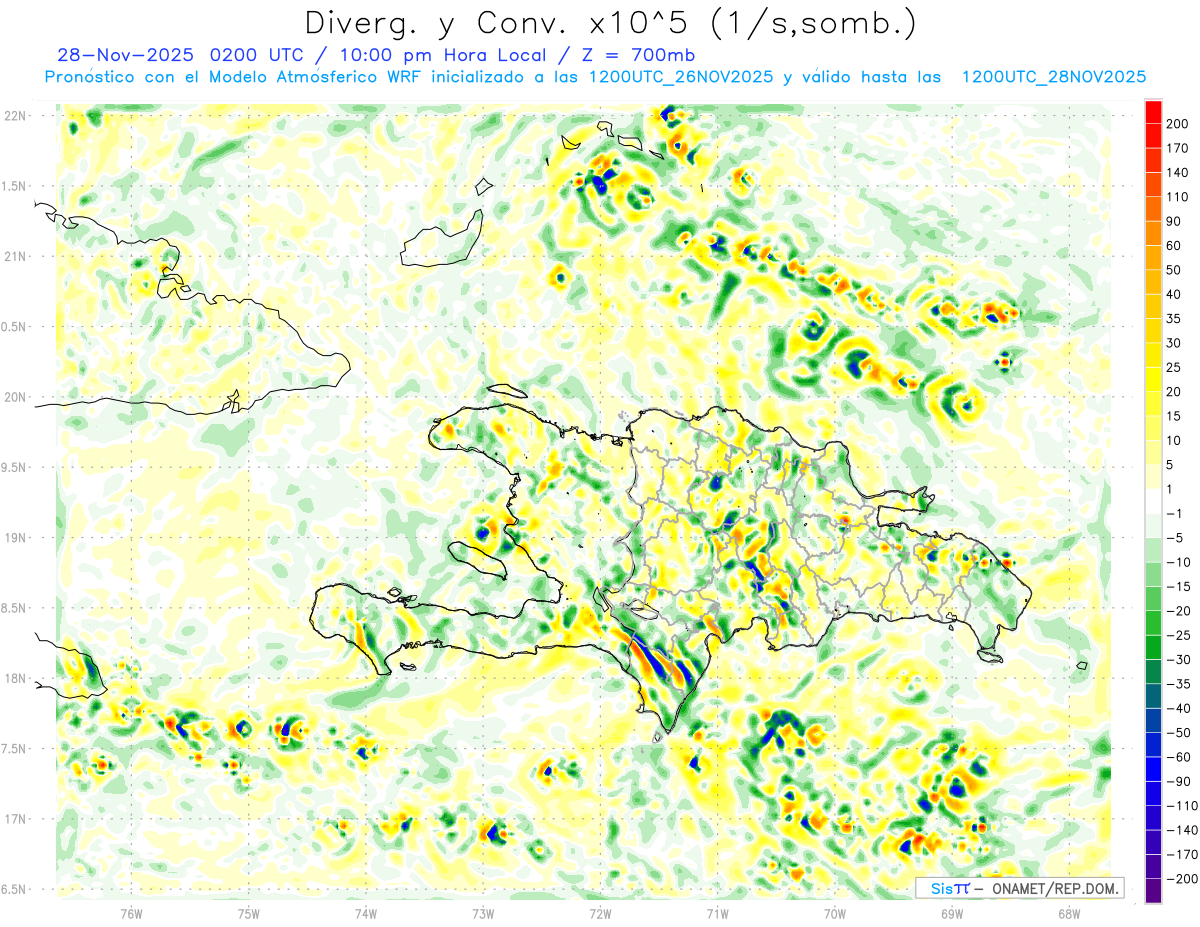
Task: Click the '-90' scale value
Action: point(1181,782)
